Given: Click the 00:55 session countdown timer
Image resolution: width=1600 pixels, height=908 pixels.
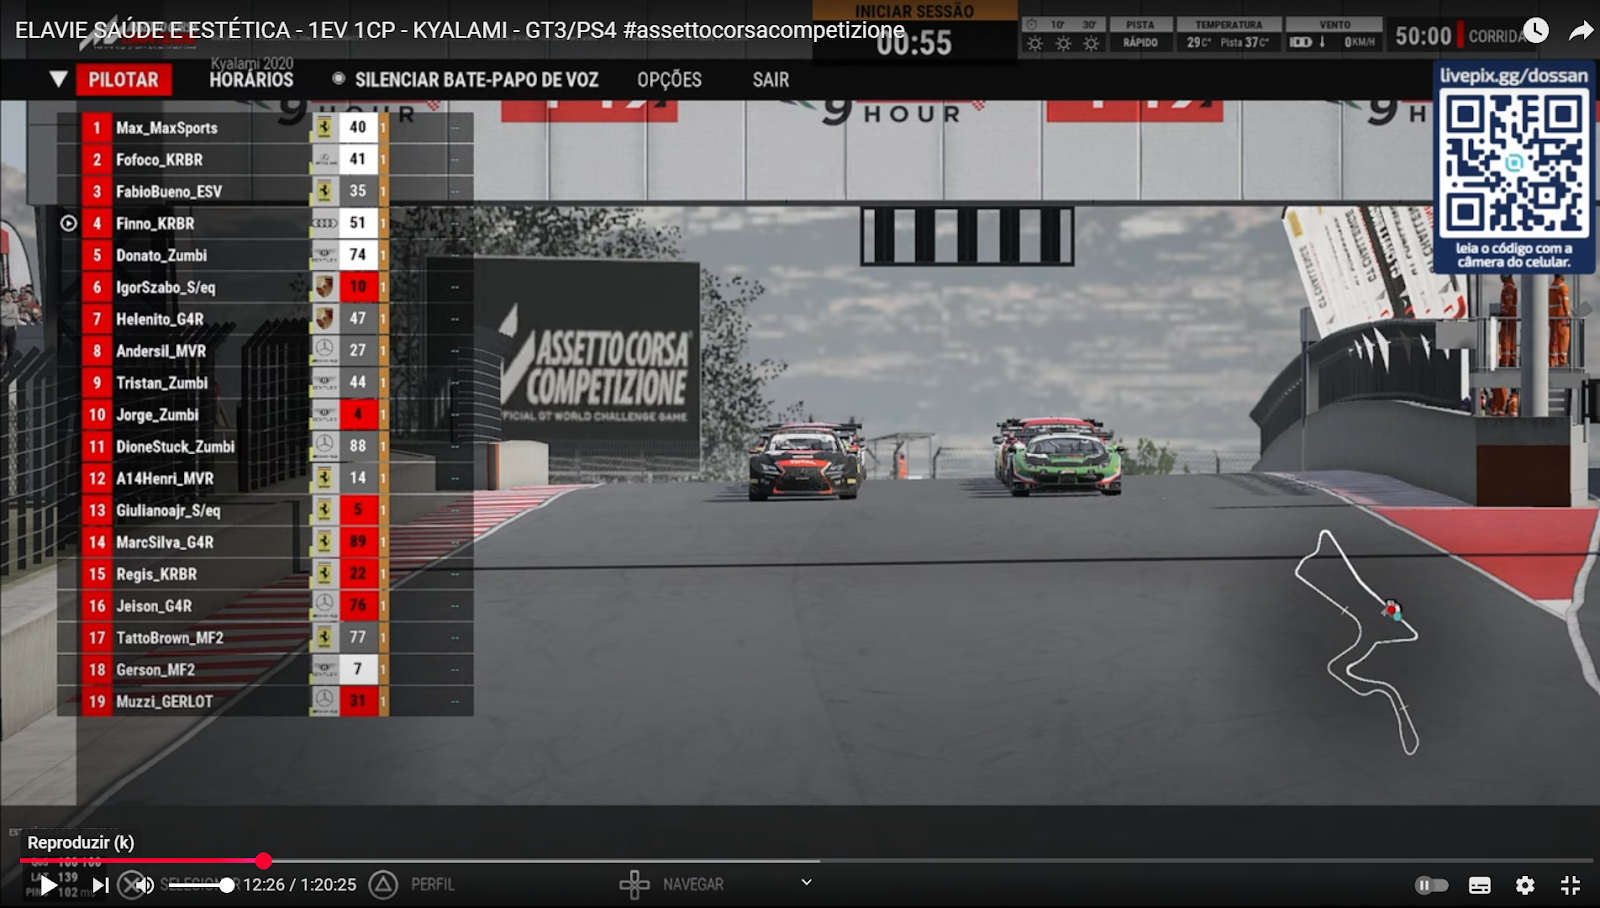Looking at the screenshot, I should pos(914,42).
